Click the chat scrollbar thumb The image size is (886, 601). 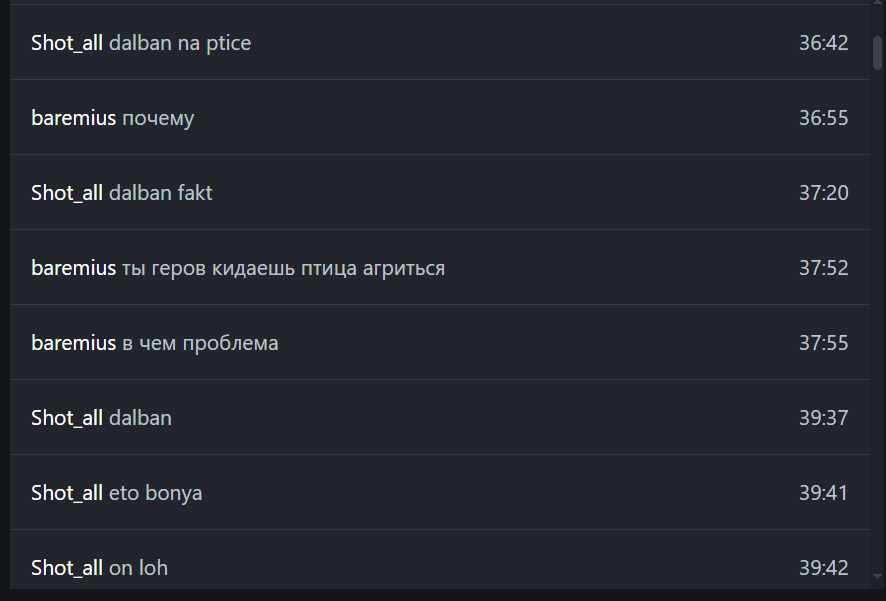pyautogui.click(x=877, y=52)
